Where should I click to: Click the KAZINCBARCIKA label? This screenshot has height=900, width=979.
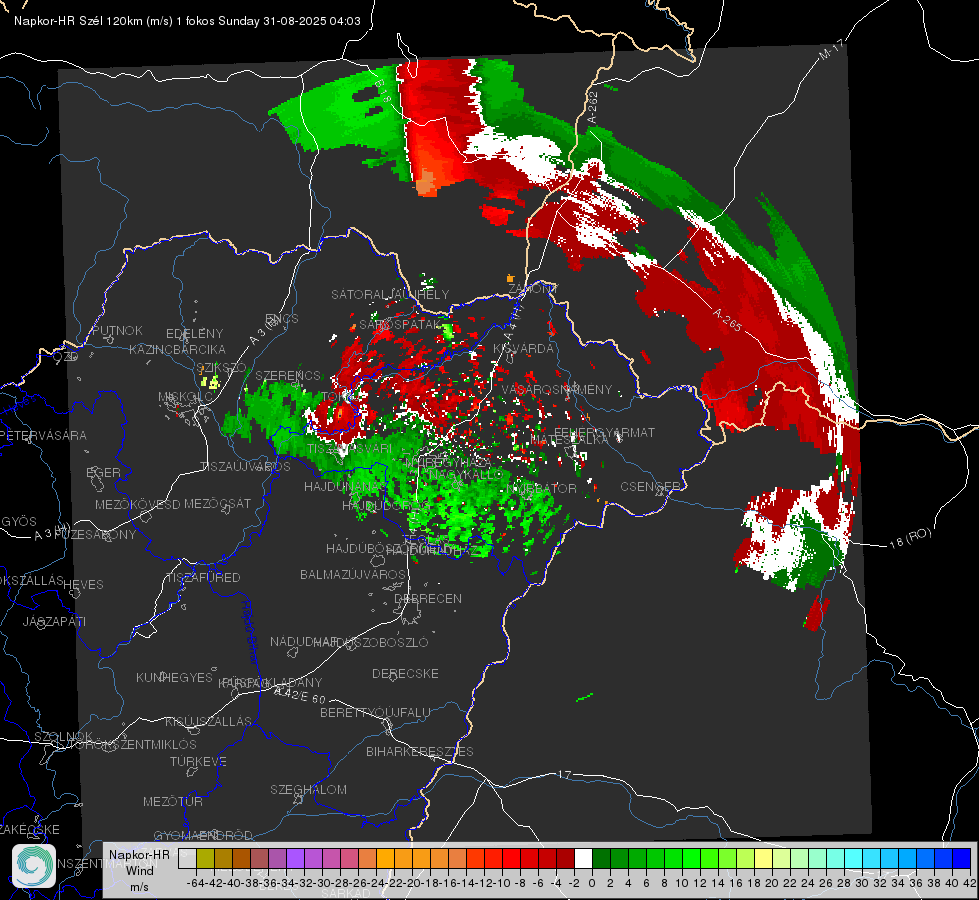(x=177, y=350)
